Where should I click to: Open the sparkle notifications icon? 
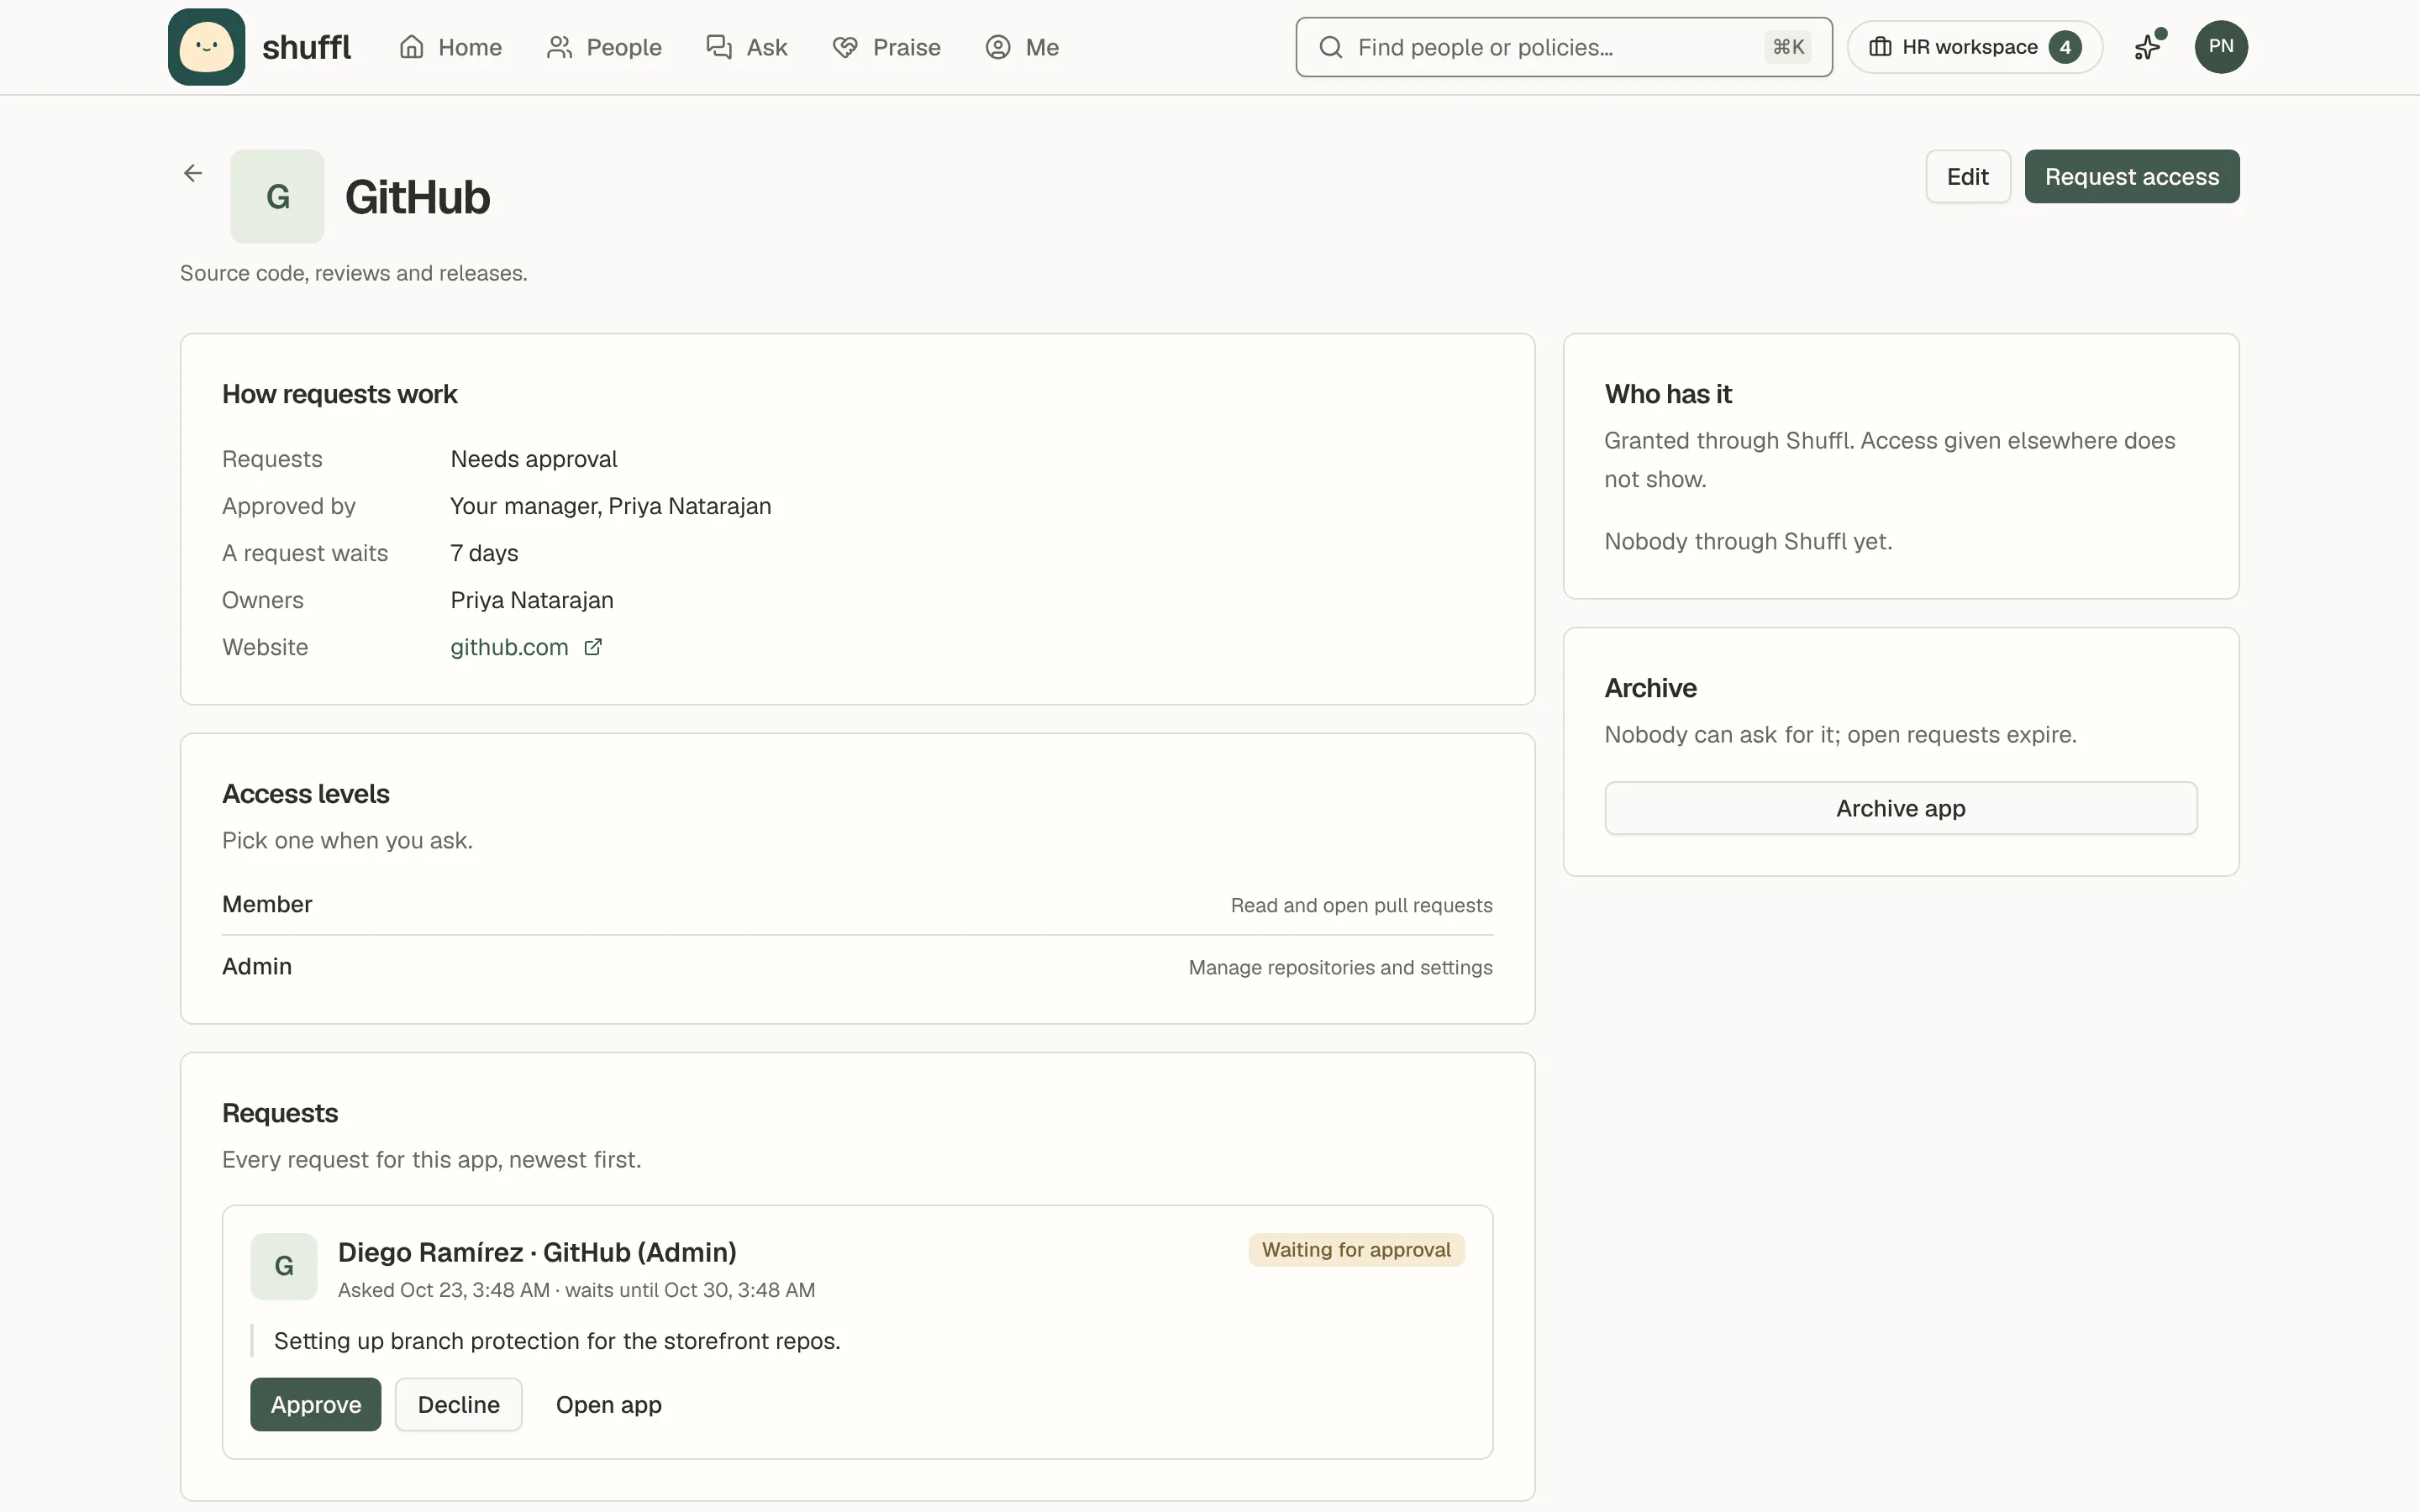pyautogui.click(x=2147, y=47)
